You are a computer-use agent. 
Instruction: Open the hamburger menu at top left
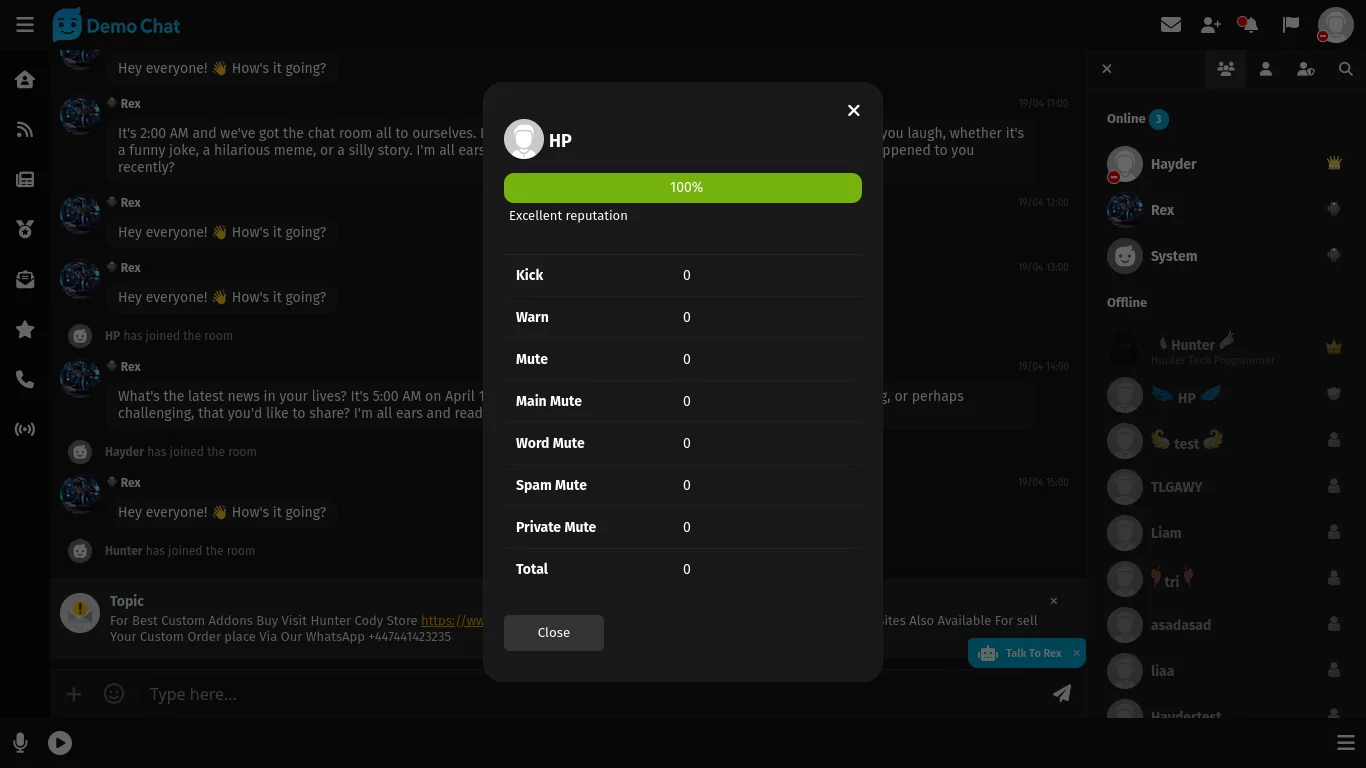pyautogui.click(x=25, y=25)
